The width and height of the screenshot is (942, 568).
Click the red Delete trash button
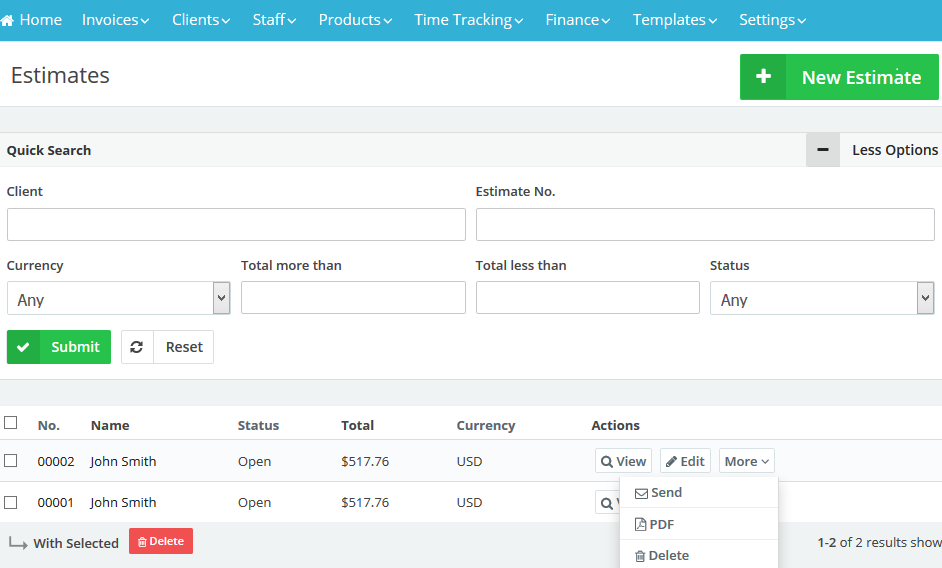coord(161,541)
